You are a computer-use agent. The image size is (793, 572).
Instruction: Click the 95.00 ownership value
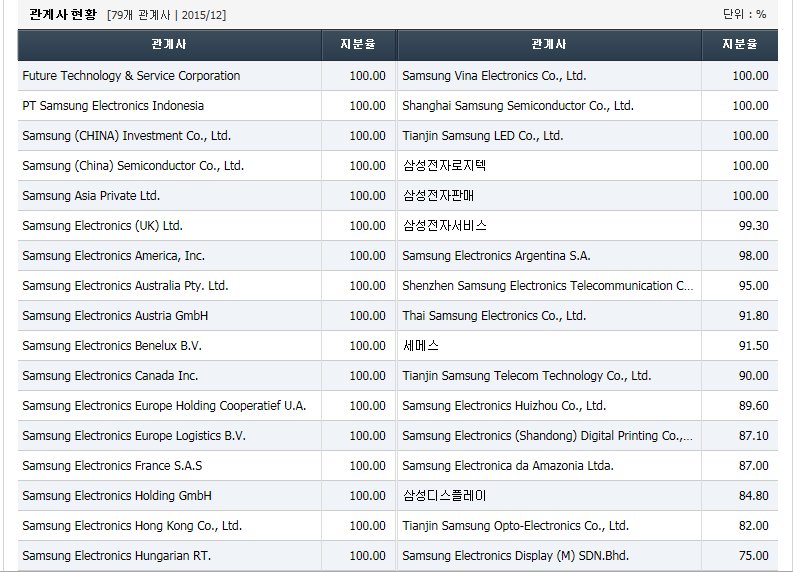754,286
